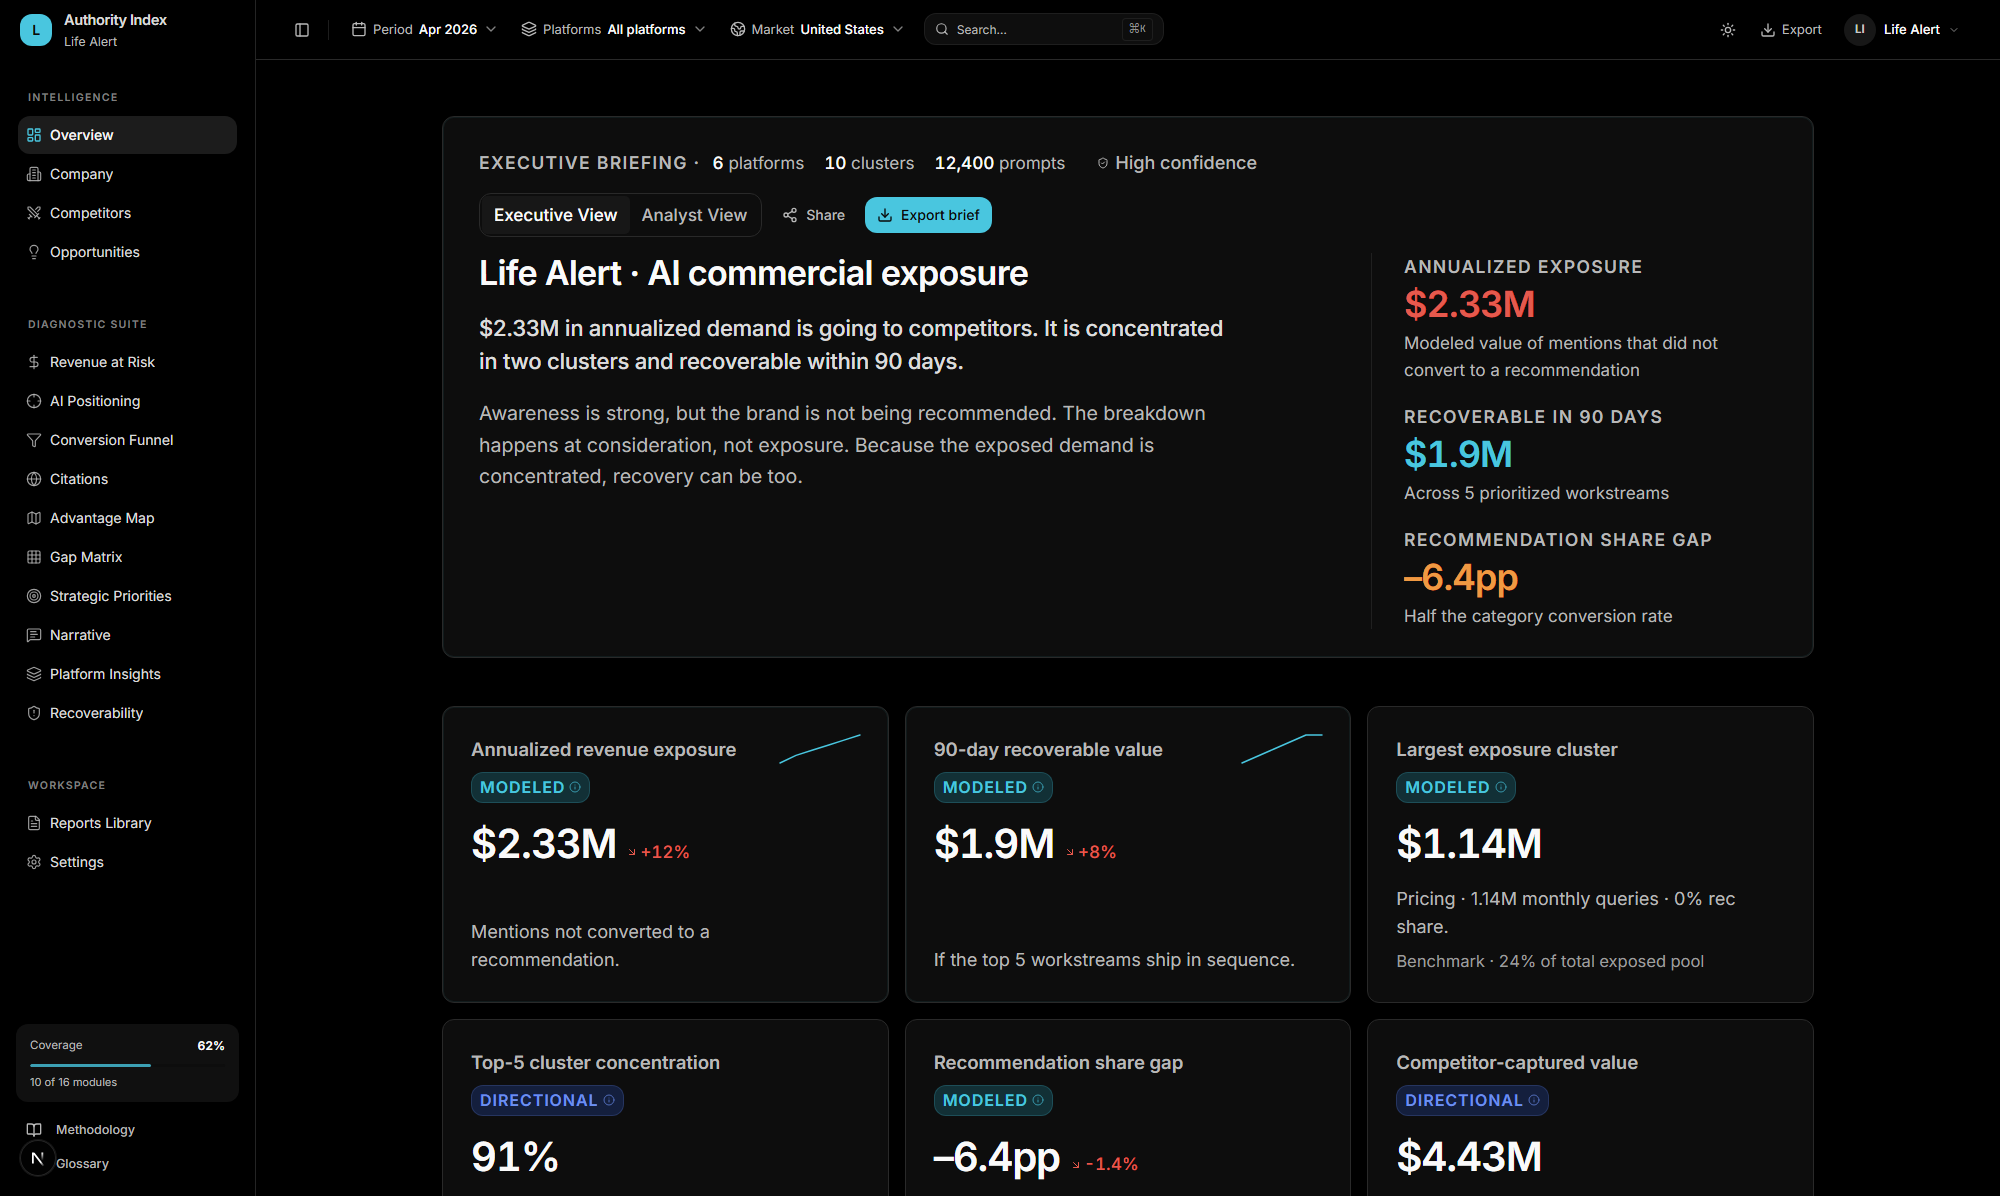The height and width of the screenshot is (1196, 2000).
Task: Click the Export brief button
Action: pyautogui.click(x=928, y=215)
